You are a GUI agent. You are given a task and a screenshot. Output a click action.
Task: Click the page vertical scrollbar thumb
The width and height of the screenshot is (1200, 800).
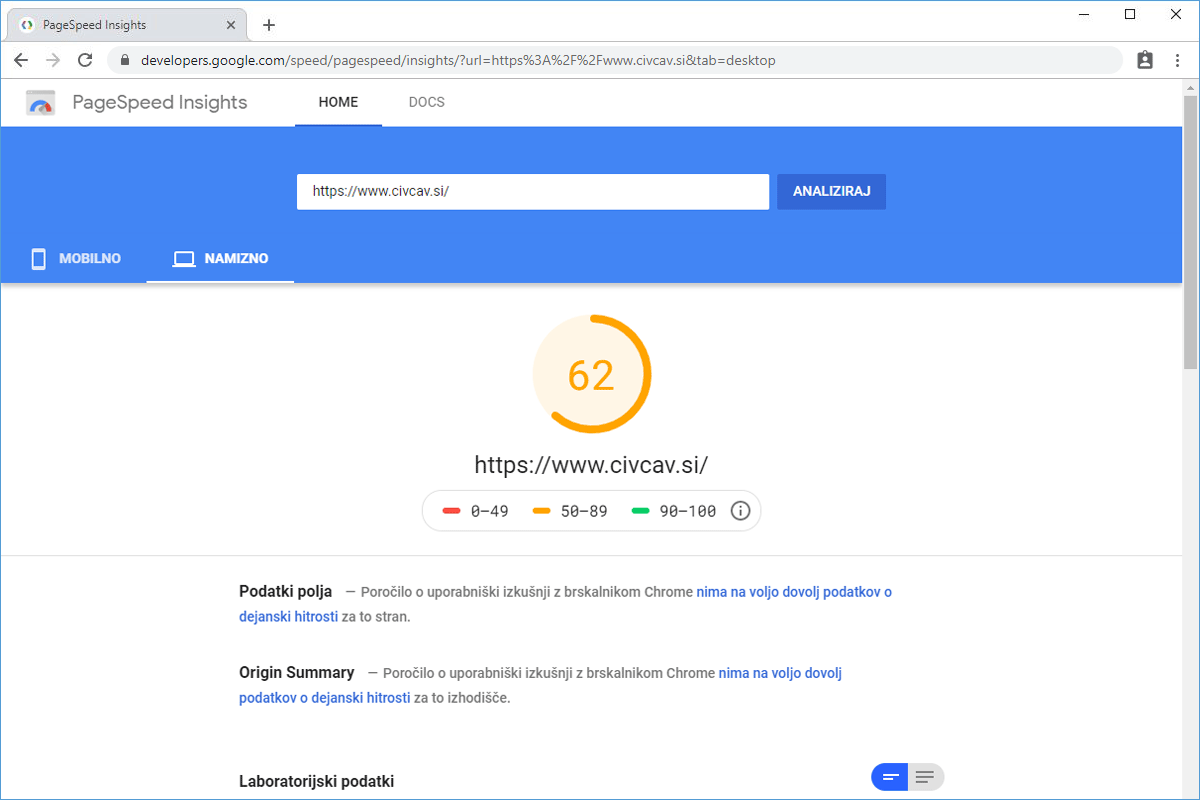(x=1190, y=232)
